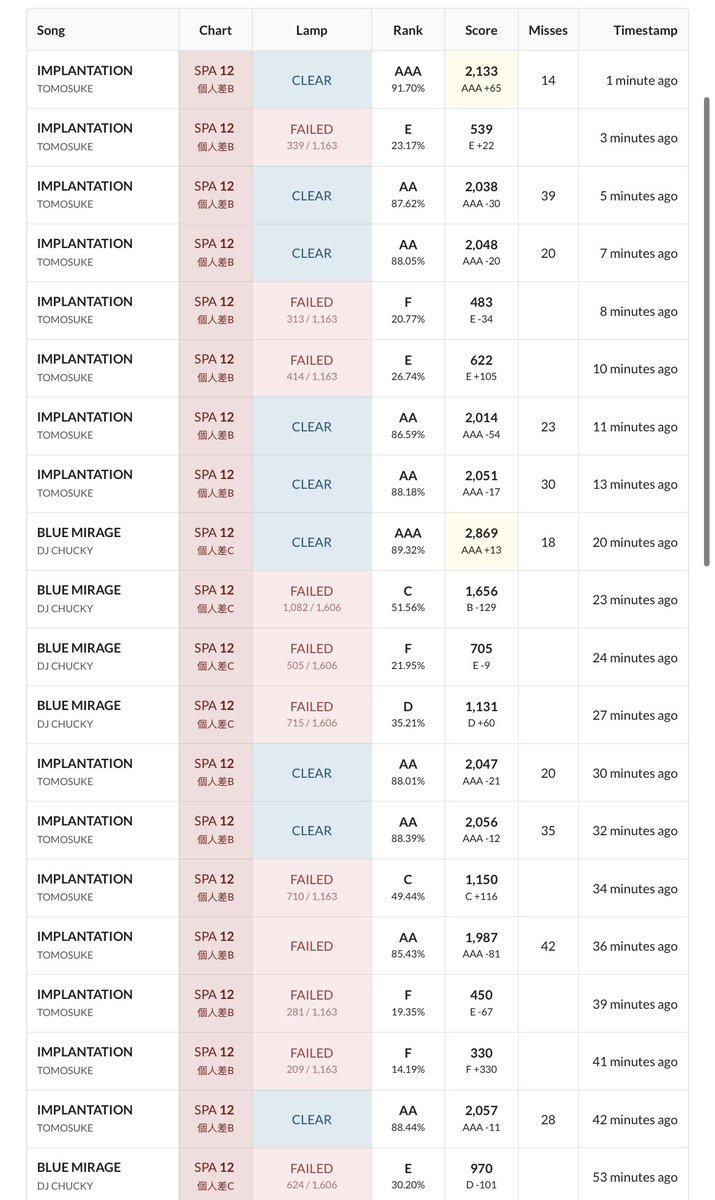Viewport: 715px width, 1200px height.
Task: Click the Chart column header
Action: click(215, 30)
